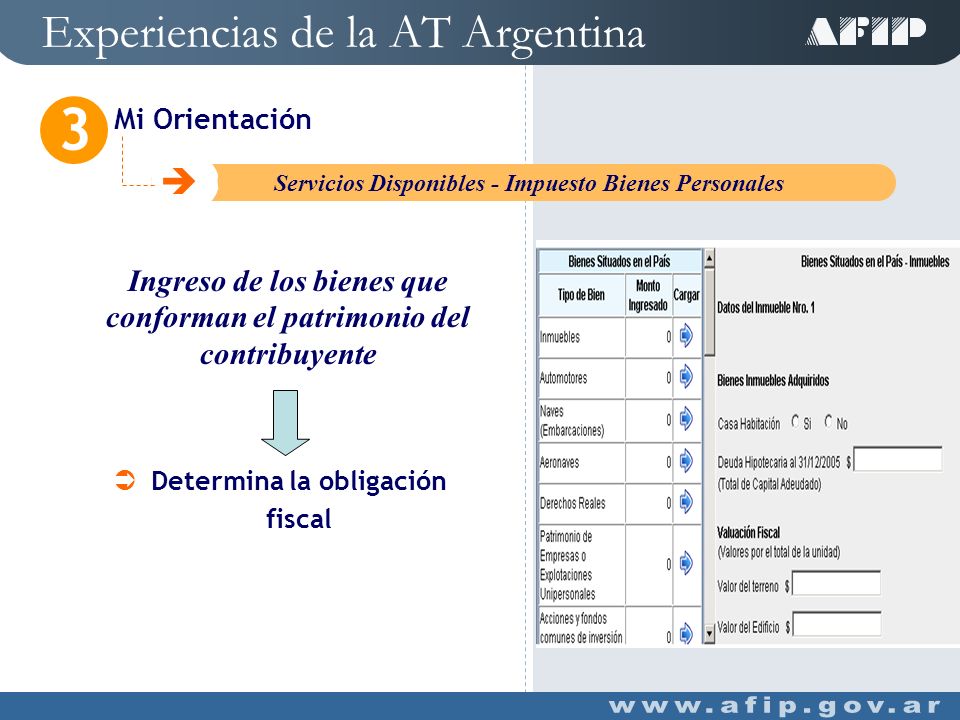Viewport: 960px width, 720px height.
Task: Click the 'Derechos Reales' row label
Action: point(572,503)
